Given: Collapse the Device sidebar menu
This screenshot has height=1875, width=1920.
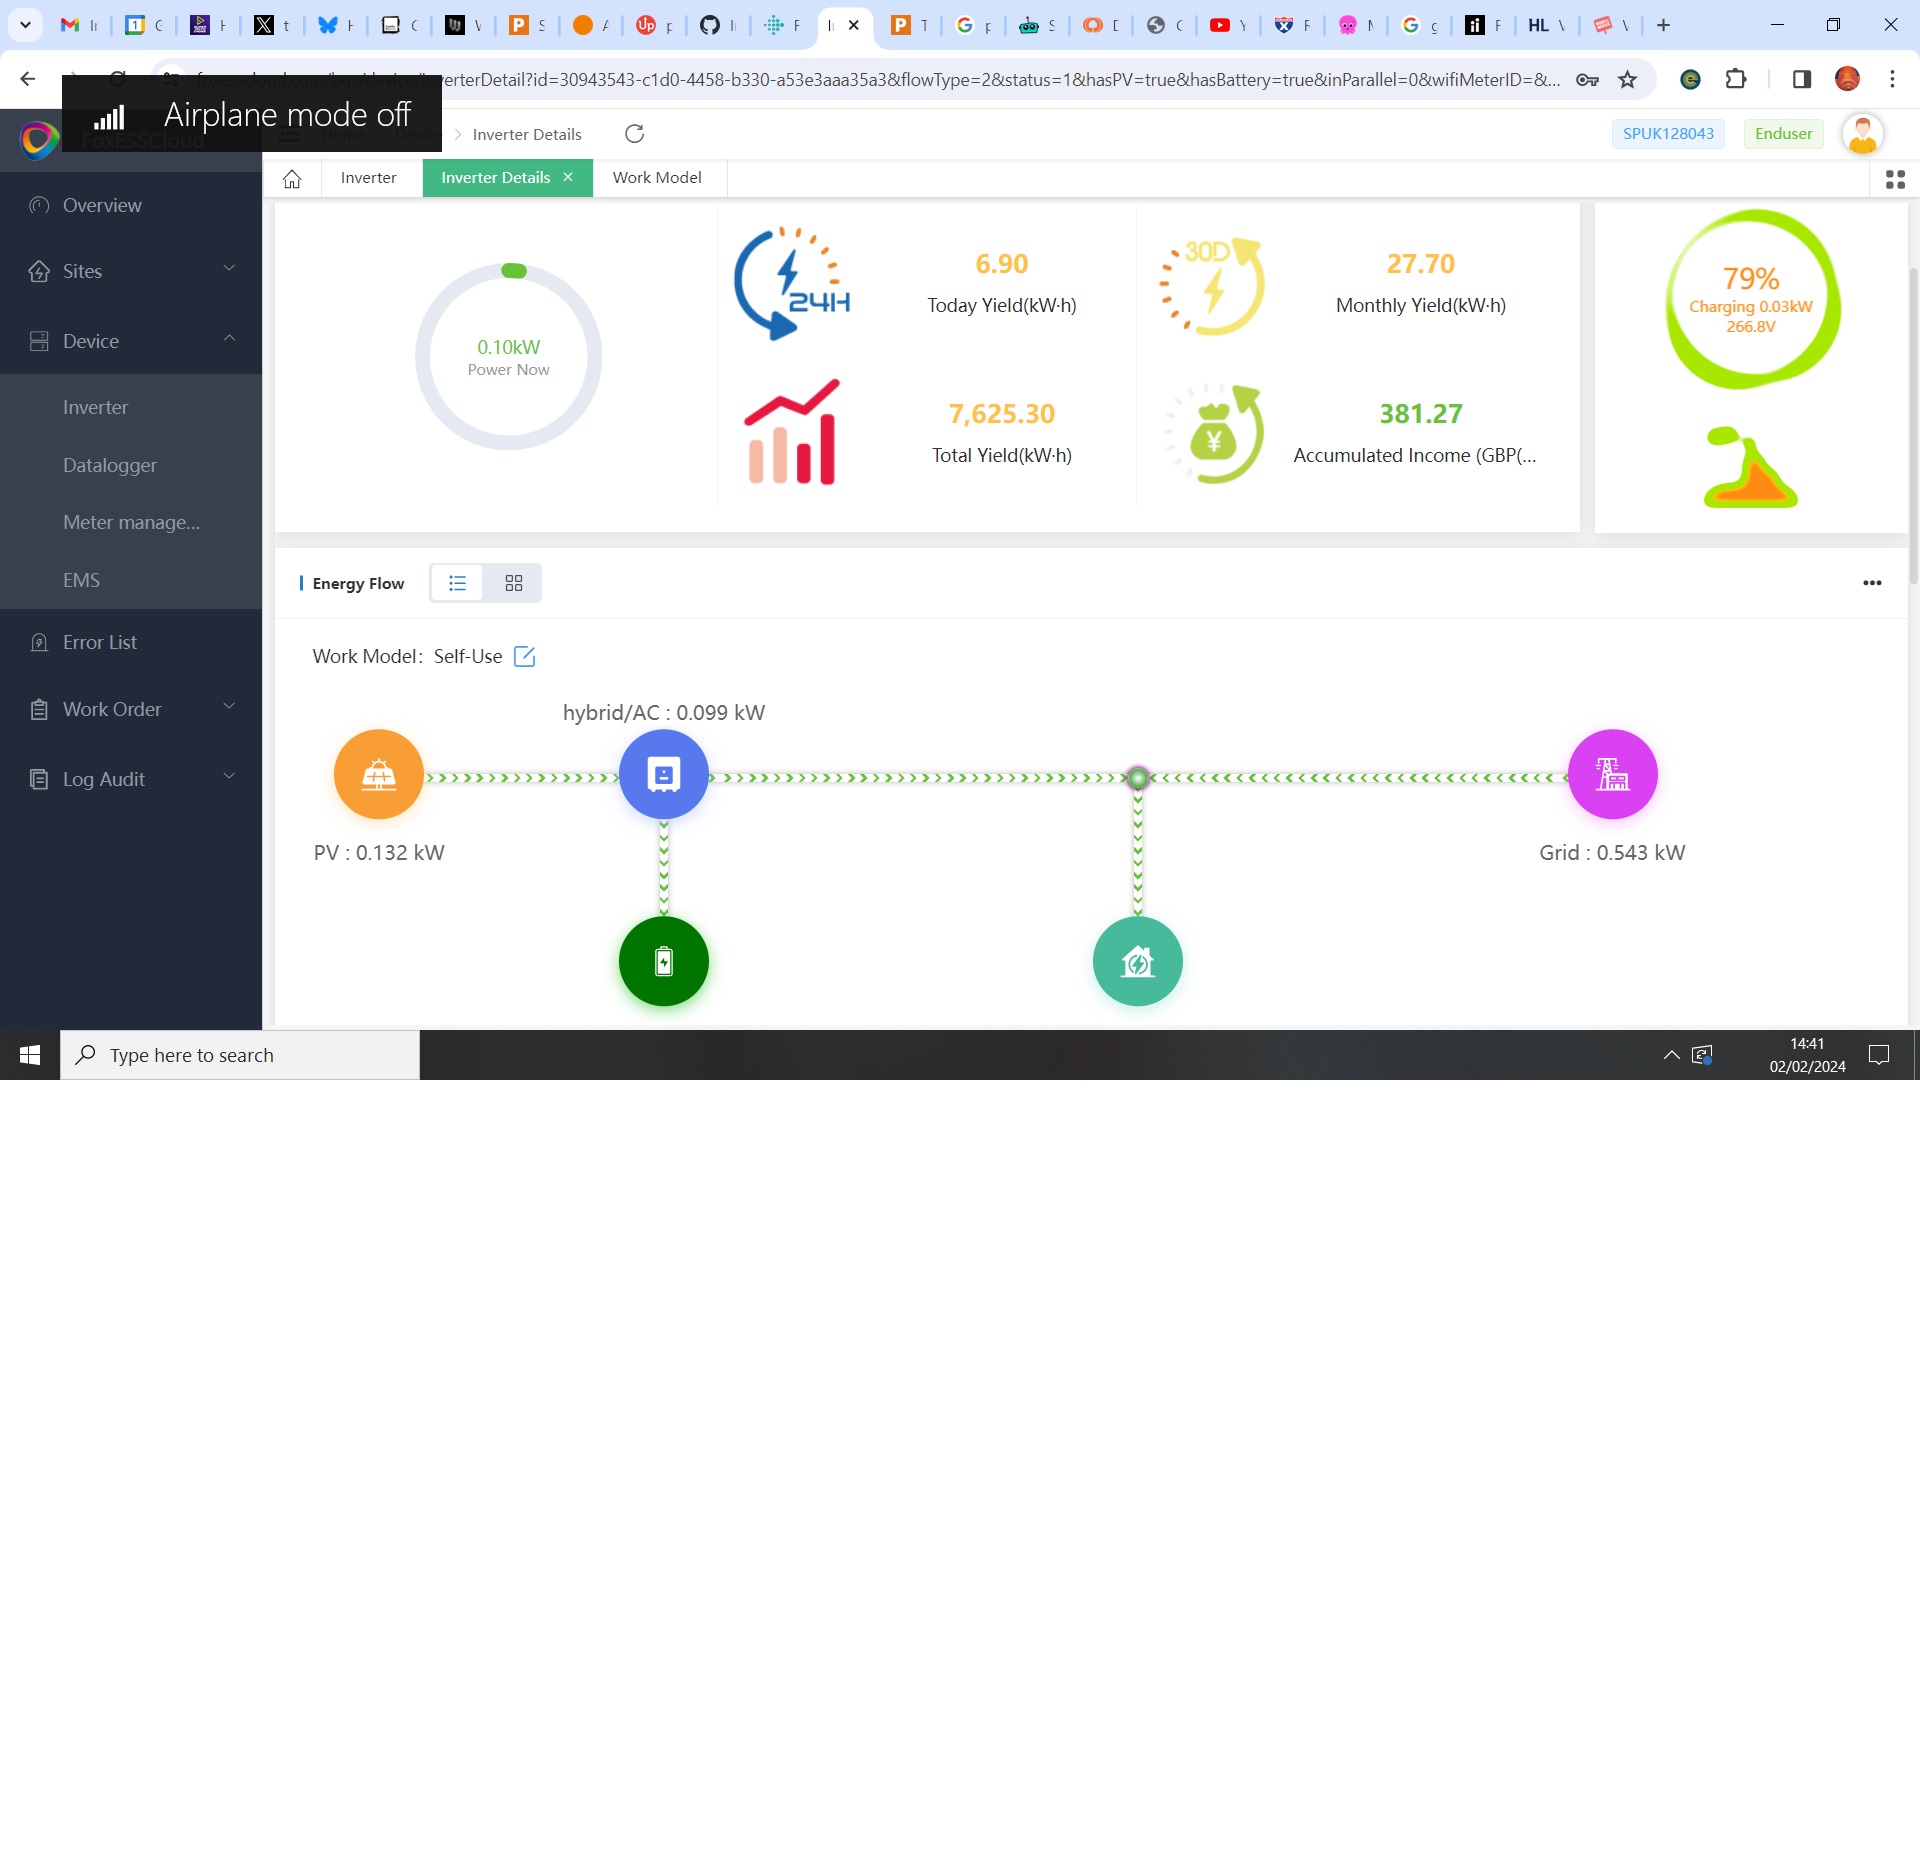Looking at the screenshot, I should (131, 341).
